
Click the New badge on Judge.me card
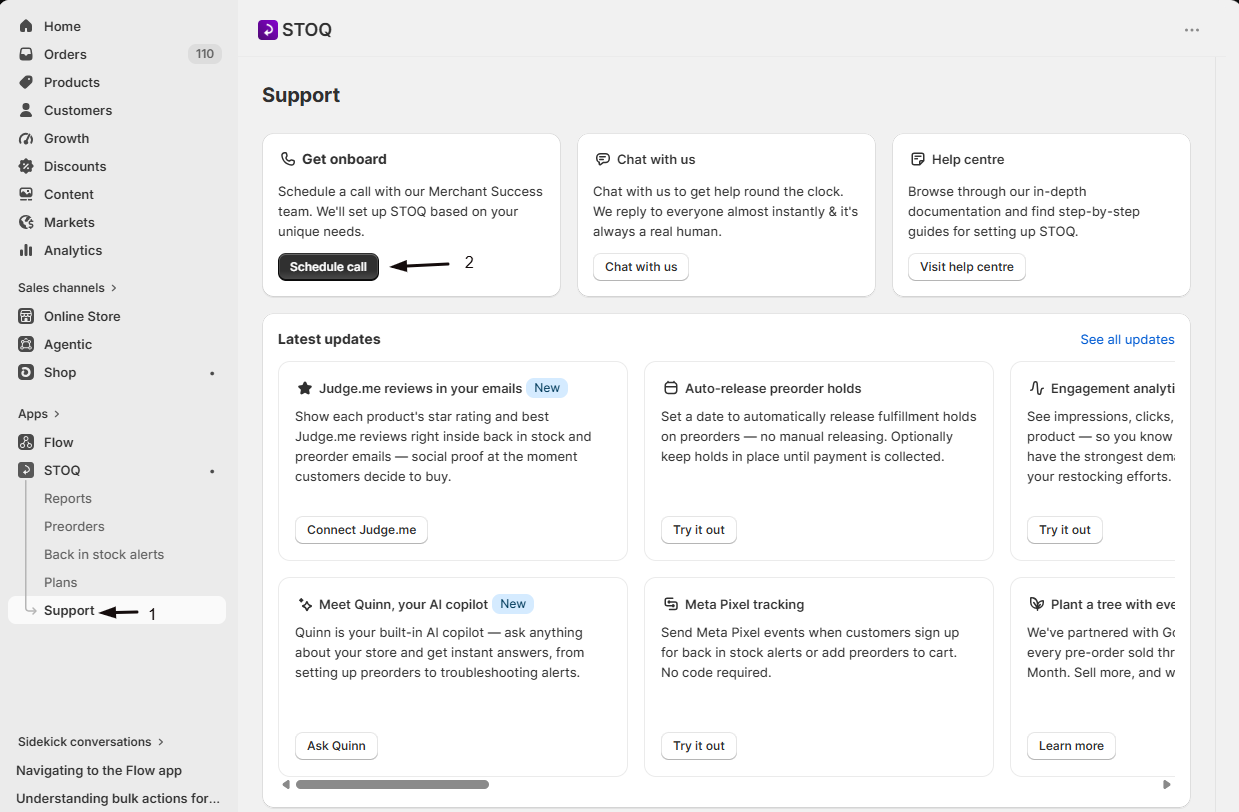coord(547,388)
